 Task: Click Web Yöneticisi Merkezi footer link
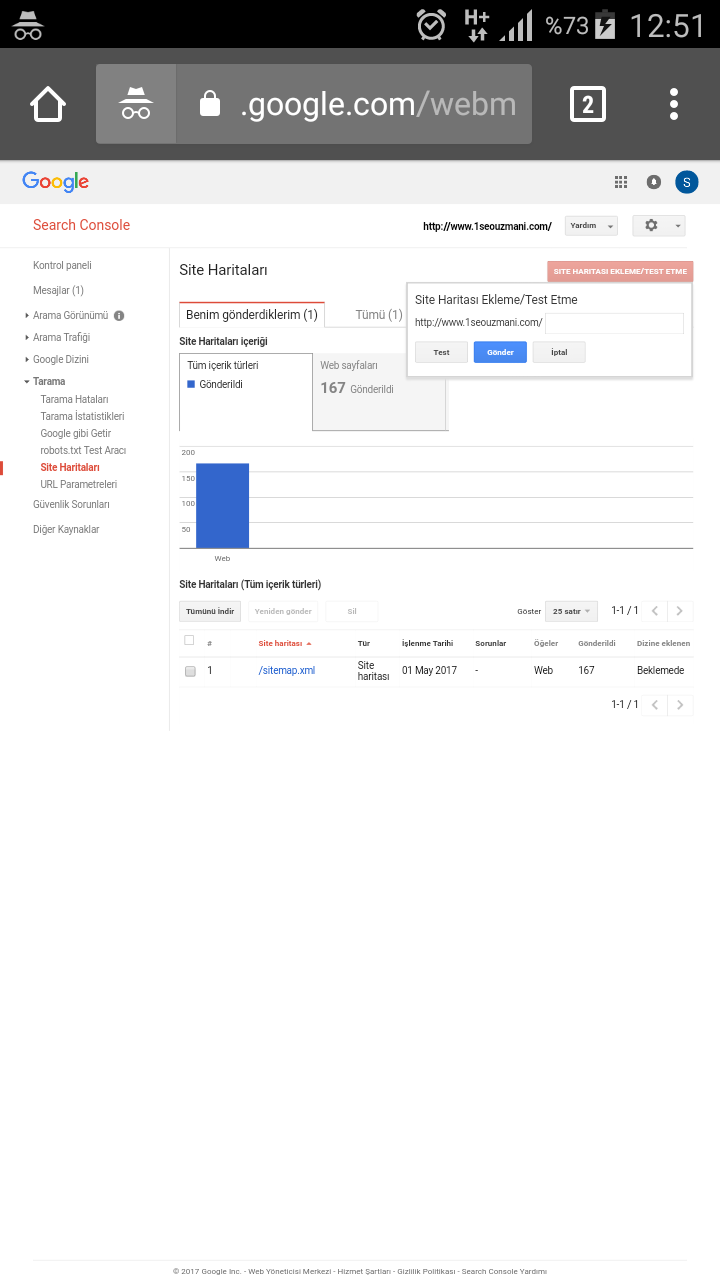(x=289, y=1271)
